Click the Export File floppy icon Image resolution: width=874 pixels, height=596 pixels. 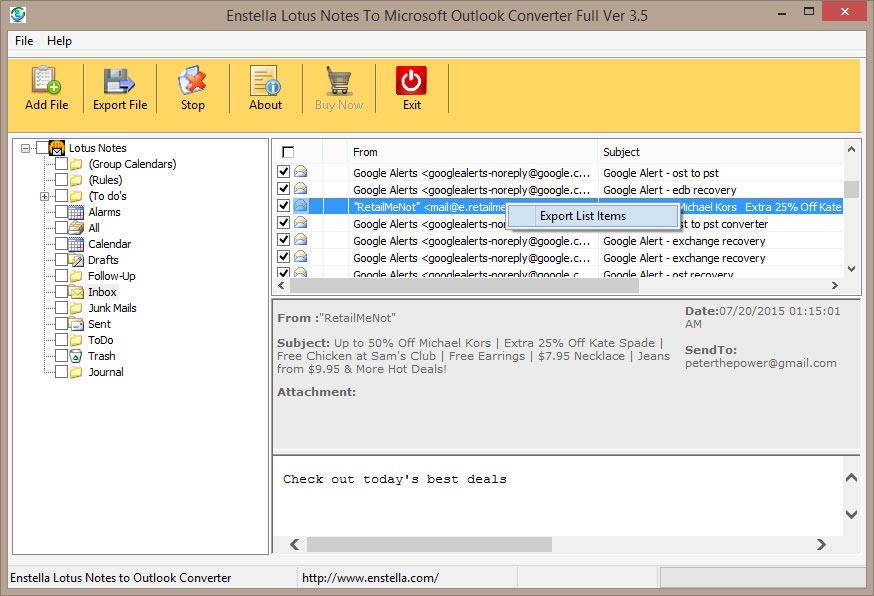[x=120, y=82]
